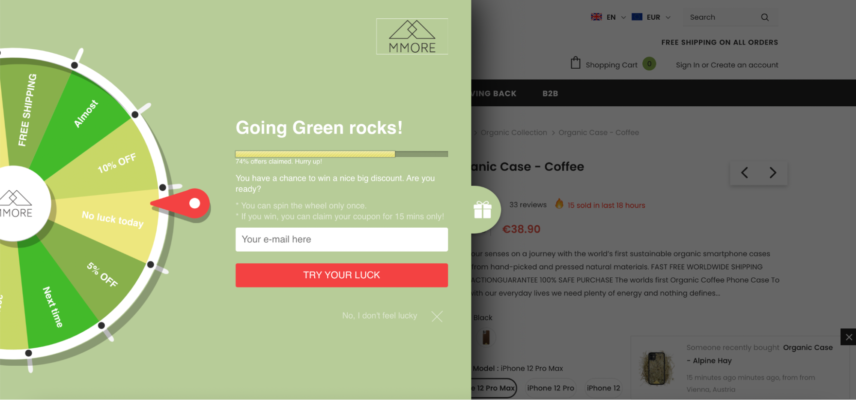Expand the EN language dropdown

[608, 17]
